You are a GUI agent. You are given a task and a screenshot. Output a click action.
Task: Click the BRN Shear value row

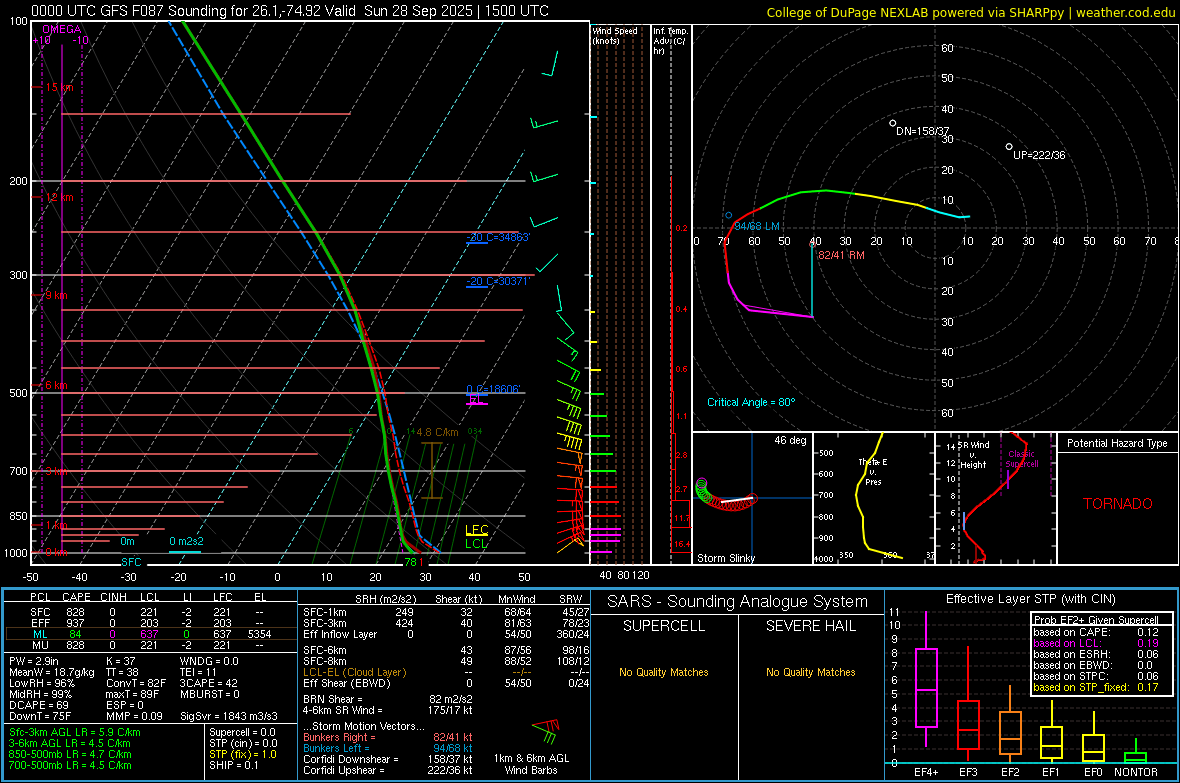tap(388, 699)
